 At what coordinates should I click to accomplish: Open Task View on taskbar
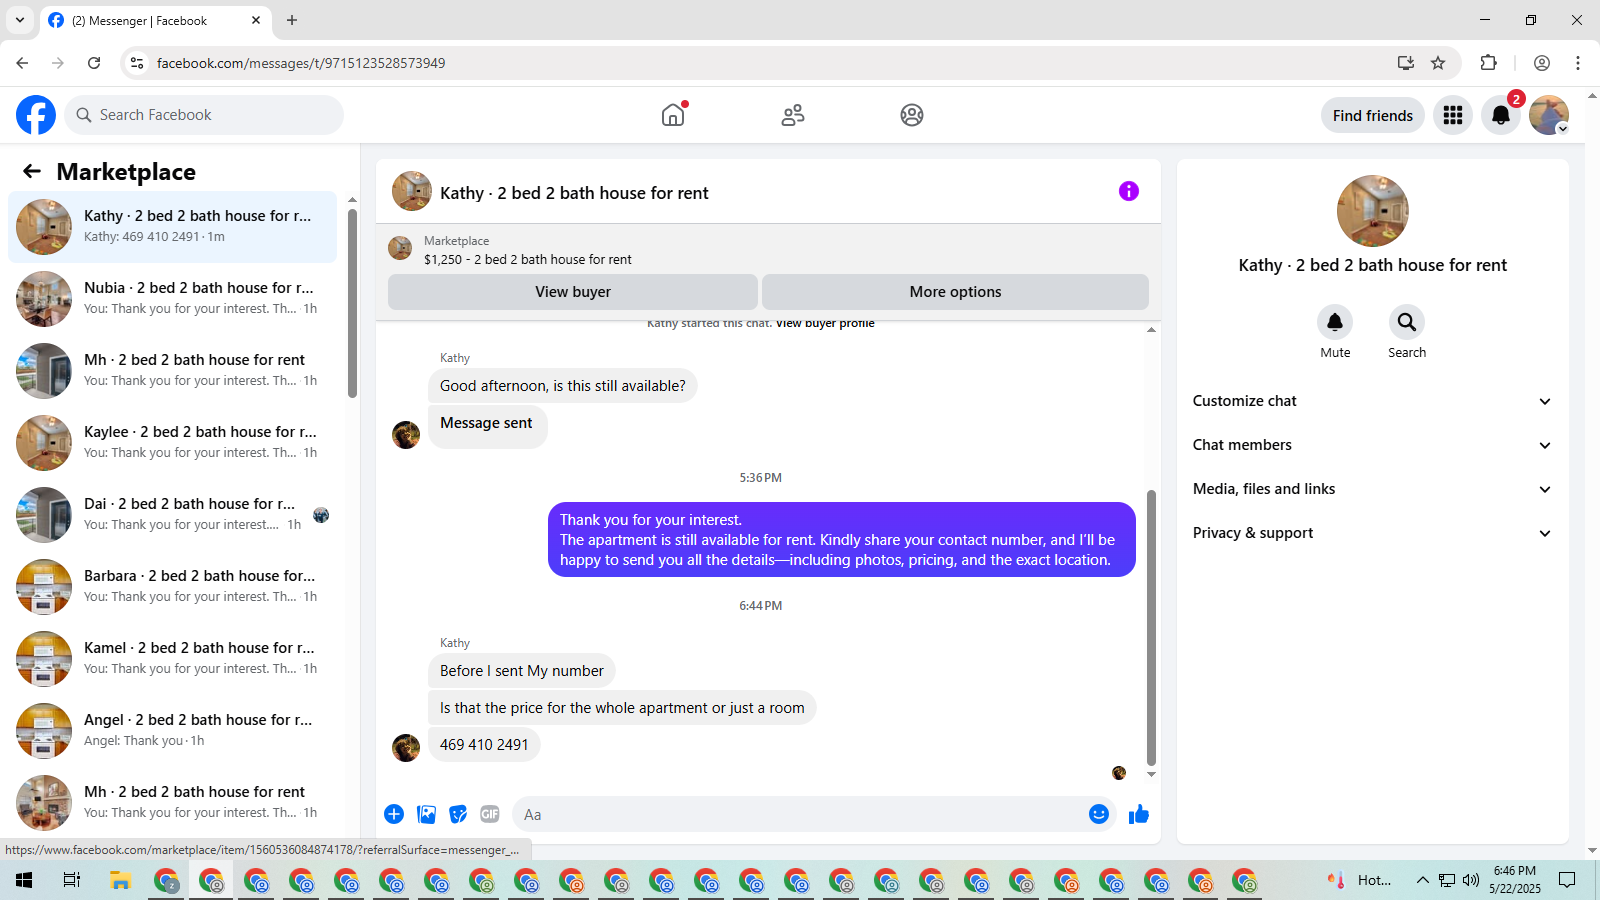click(x=71, y=880)
